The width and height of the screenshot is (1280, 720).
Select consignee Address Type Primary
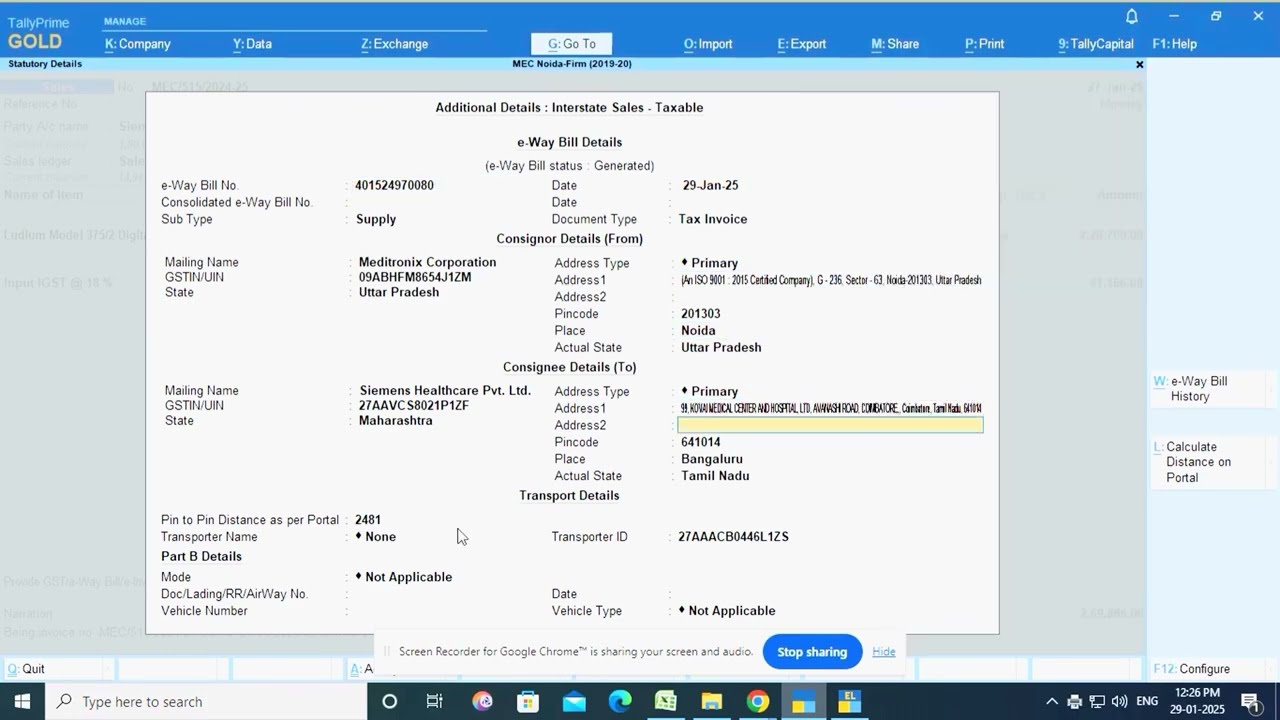(710, 392)
